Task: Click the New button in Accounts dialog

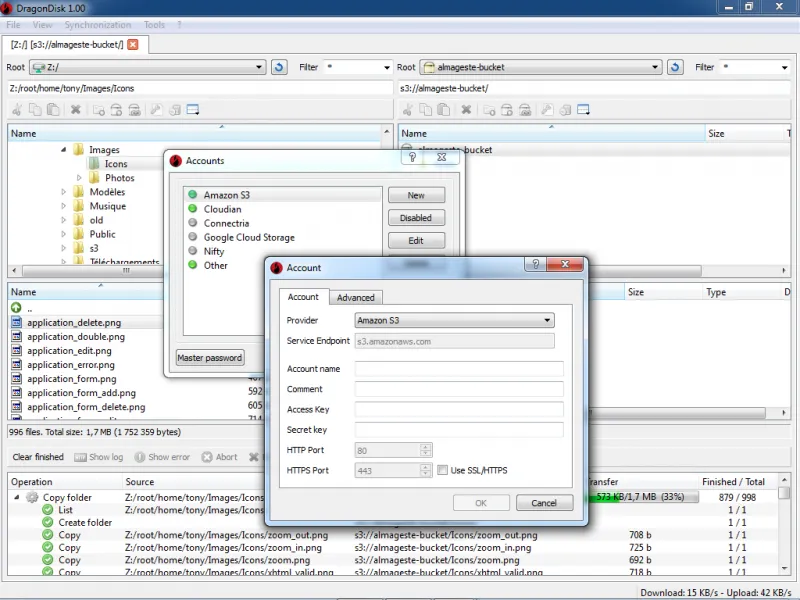Action: coord(416,195)
